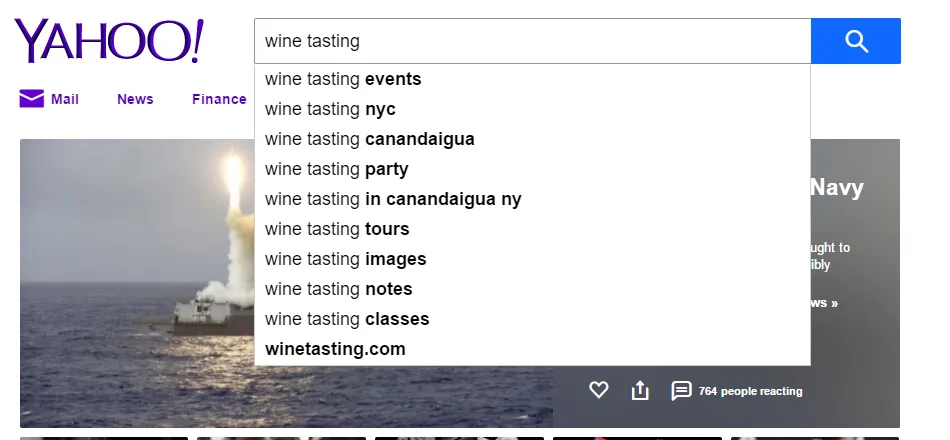Choose the "wine tasting tours" suggestion
950x440 pixels.
[x=532, y=229]
